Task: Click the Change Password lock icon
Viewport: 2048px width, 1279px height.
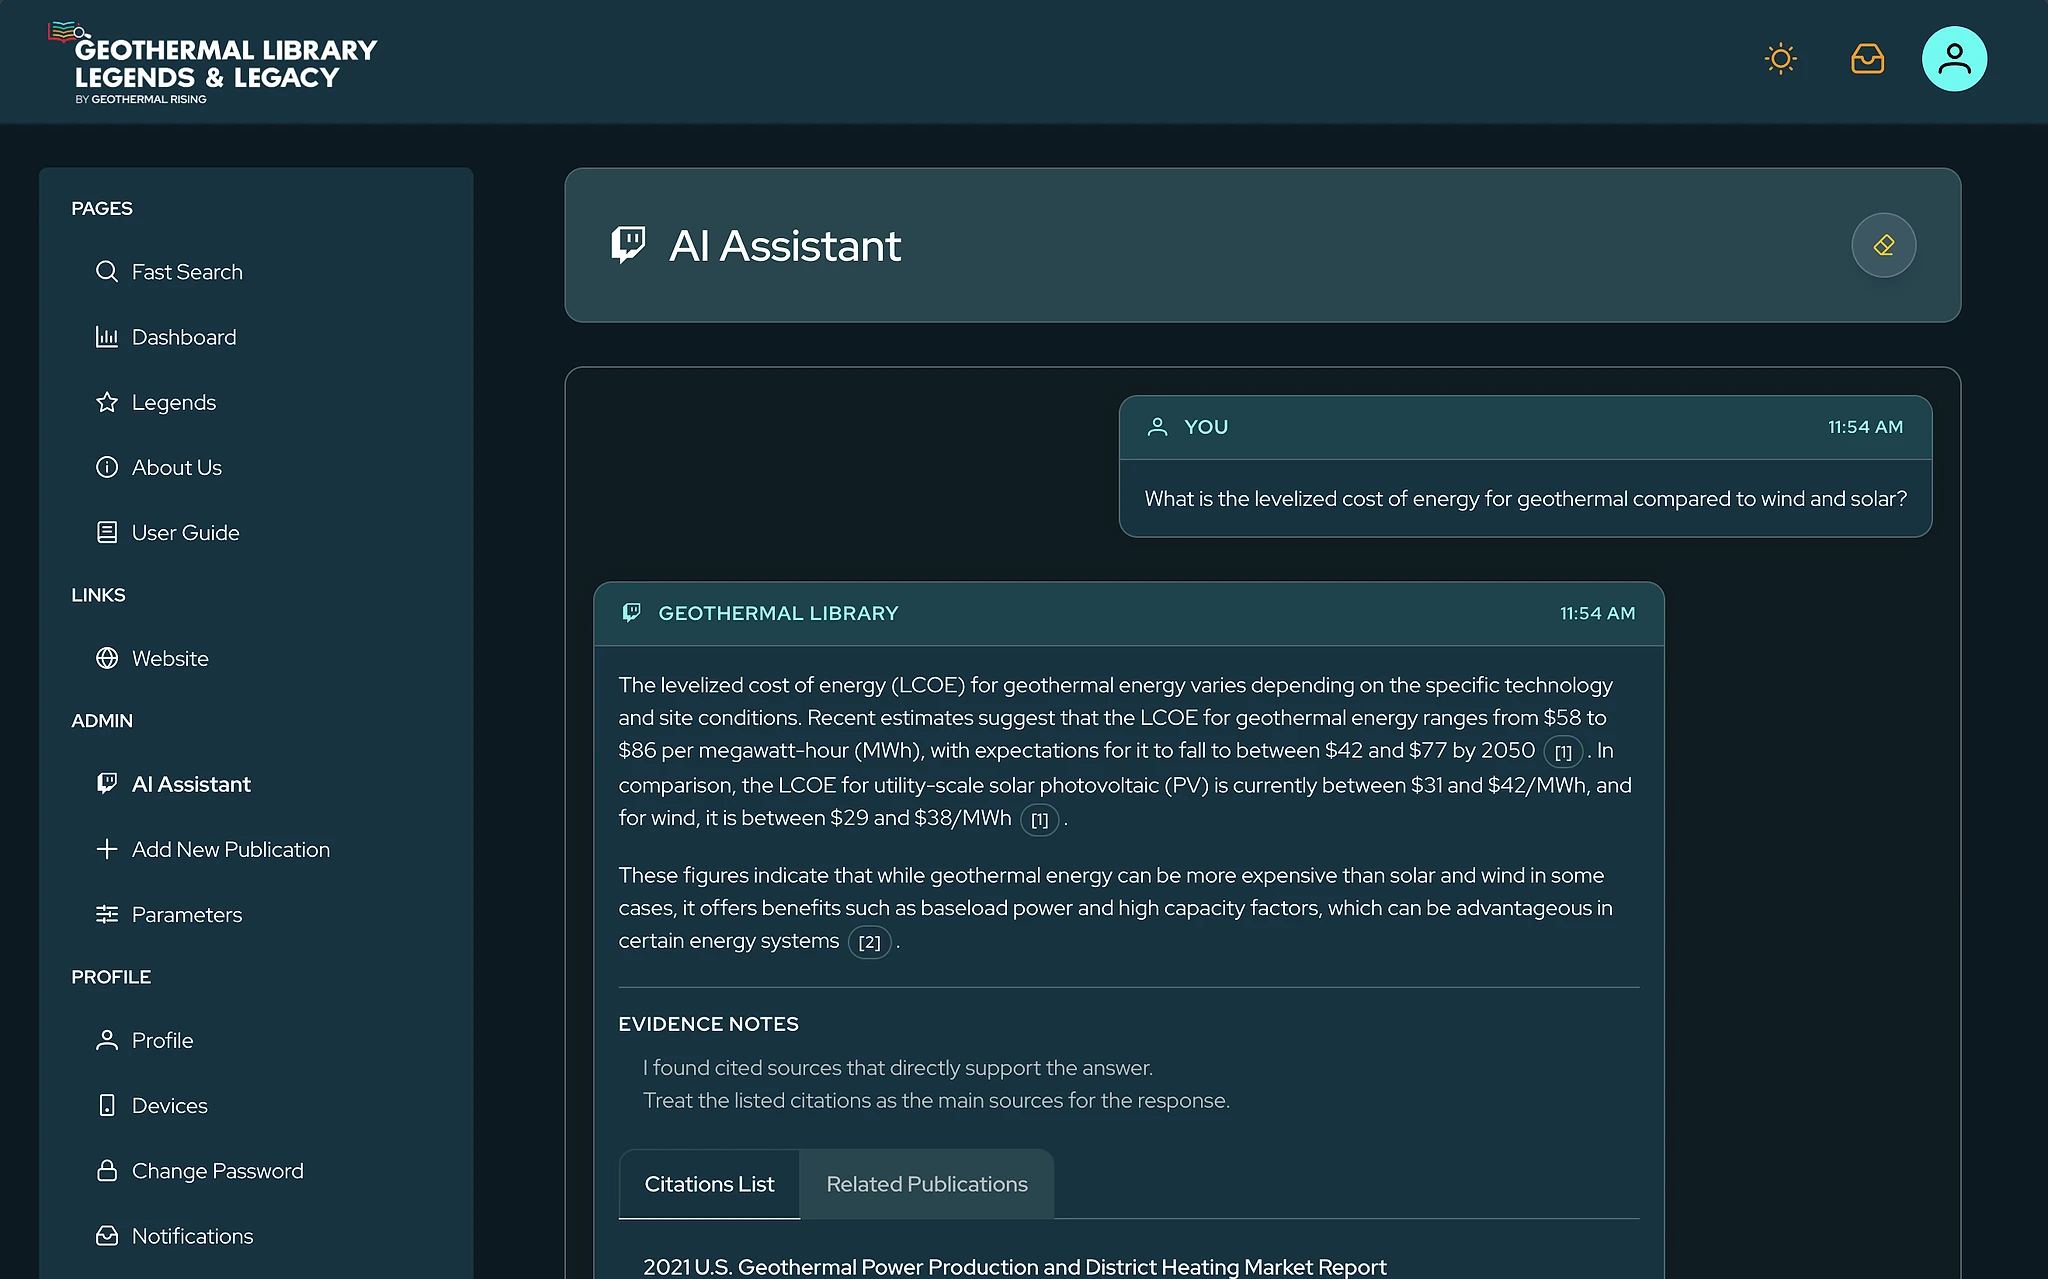Action: point(107,1170)
